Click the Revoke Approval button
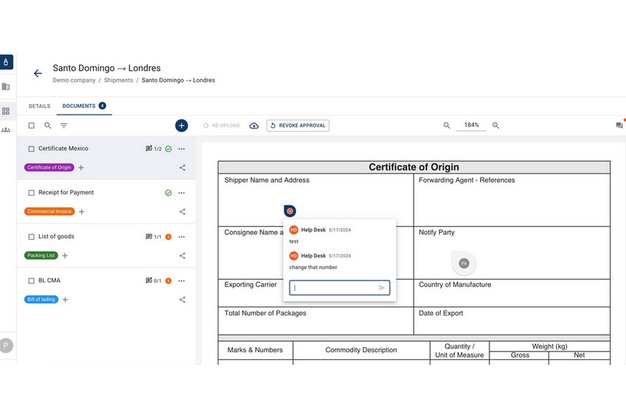Screen dimensions: 626x417 click(298, 126)
